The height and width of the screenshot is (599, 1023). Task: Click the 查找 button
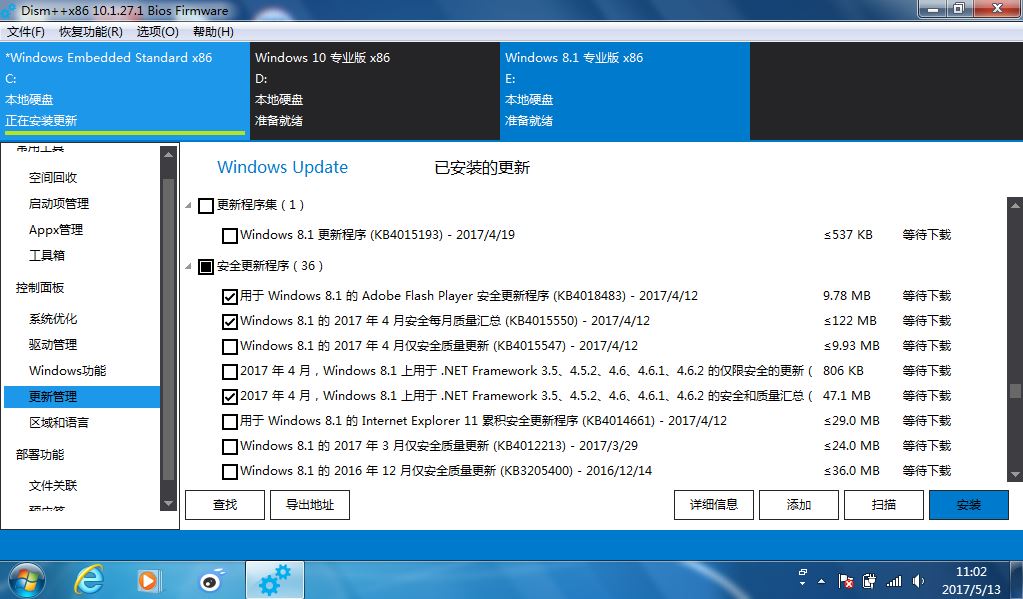point(225,505)
